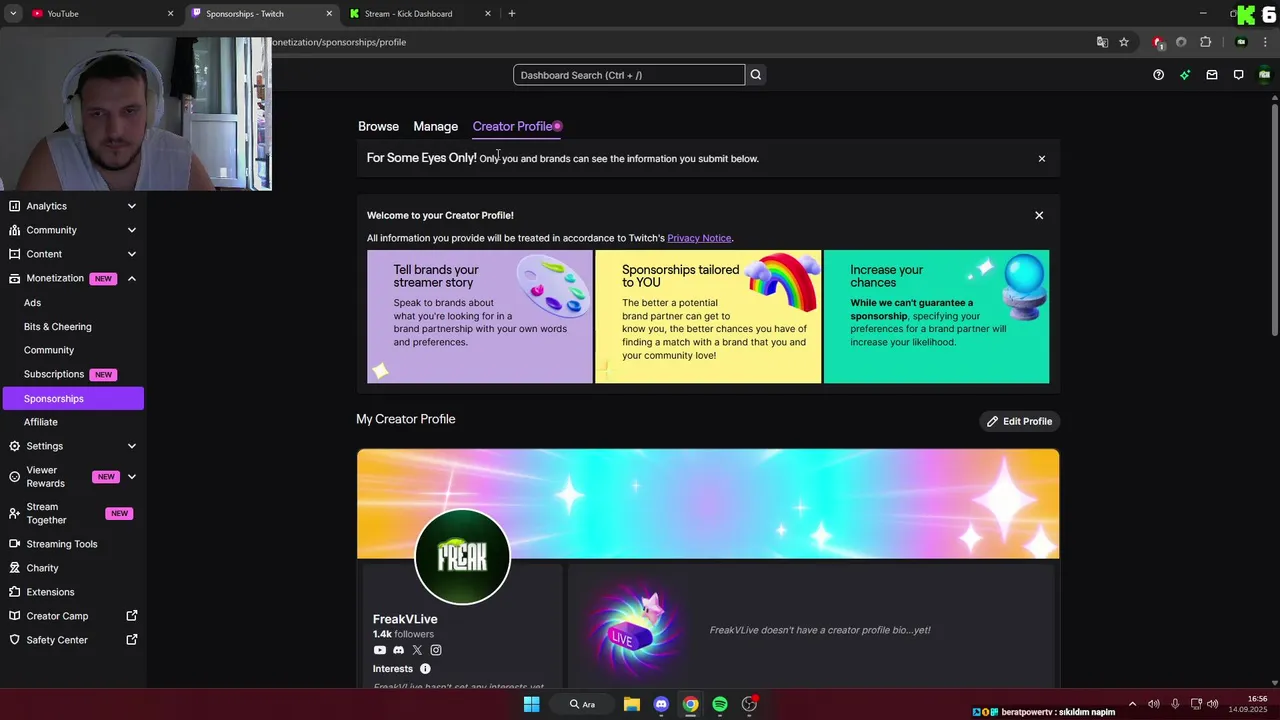This screenshot has height=720, width=1280.
Task: Click the search magnifier button
Action: [x=756, y=75]
